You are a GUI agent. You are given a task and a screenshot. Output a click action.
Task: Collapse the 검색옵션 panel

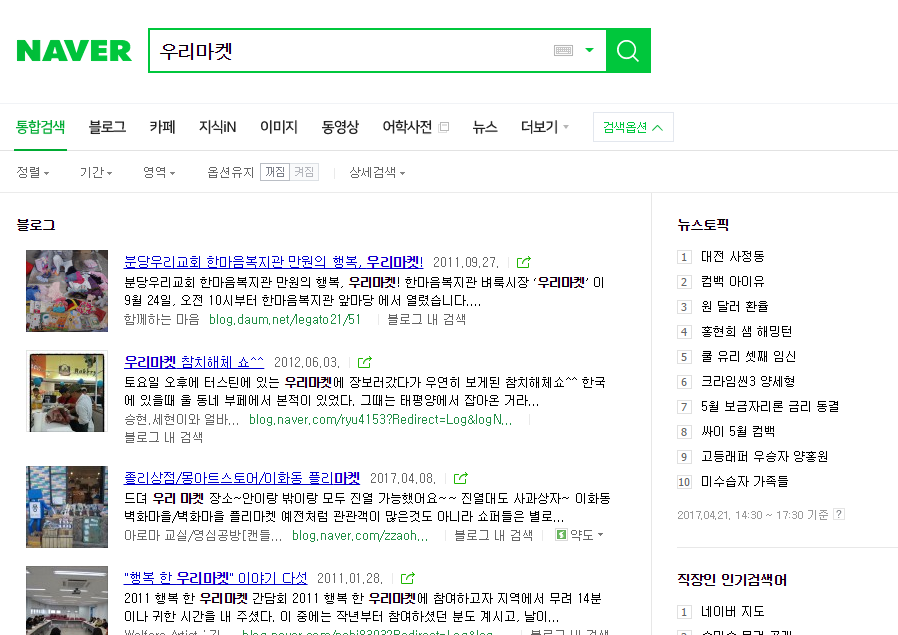[633, 127]
